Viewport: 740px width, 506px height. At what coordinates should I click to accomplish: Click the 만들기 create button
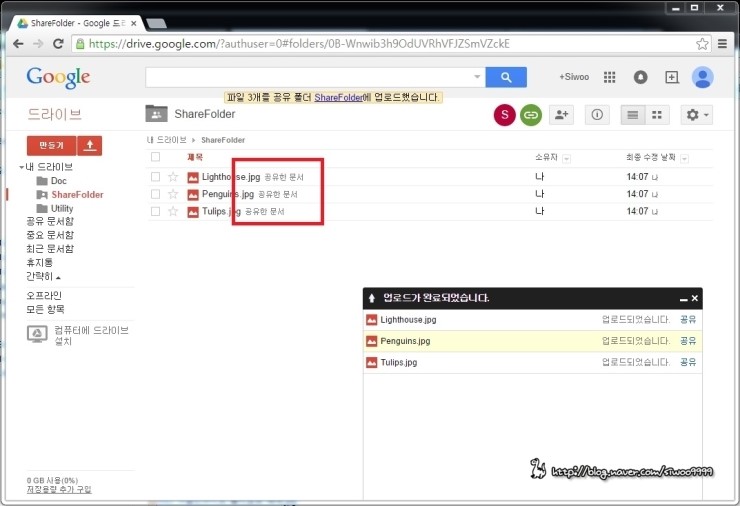point(51,145)
